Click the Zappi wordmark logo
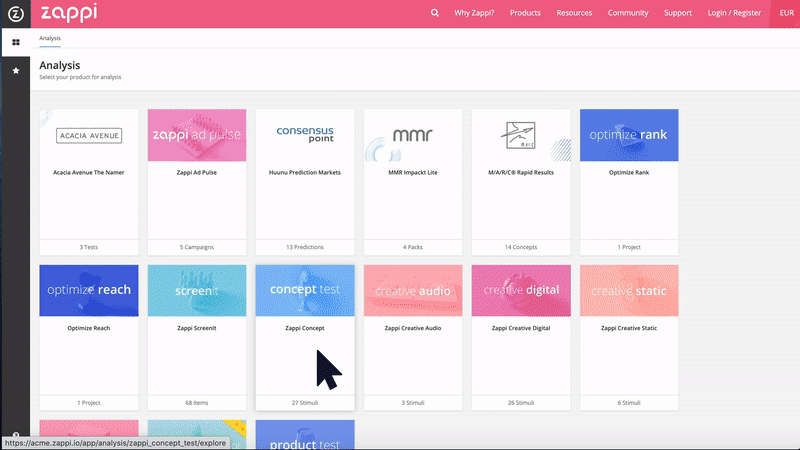 (69, 12)
